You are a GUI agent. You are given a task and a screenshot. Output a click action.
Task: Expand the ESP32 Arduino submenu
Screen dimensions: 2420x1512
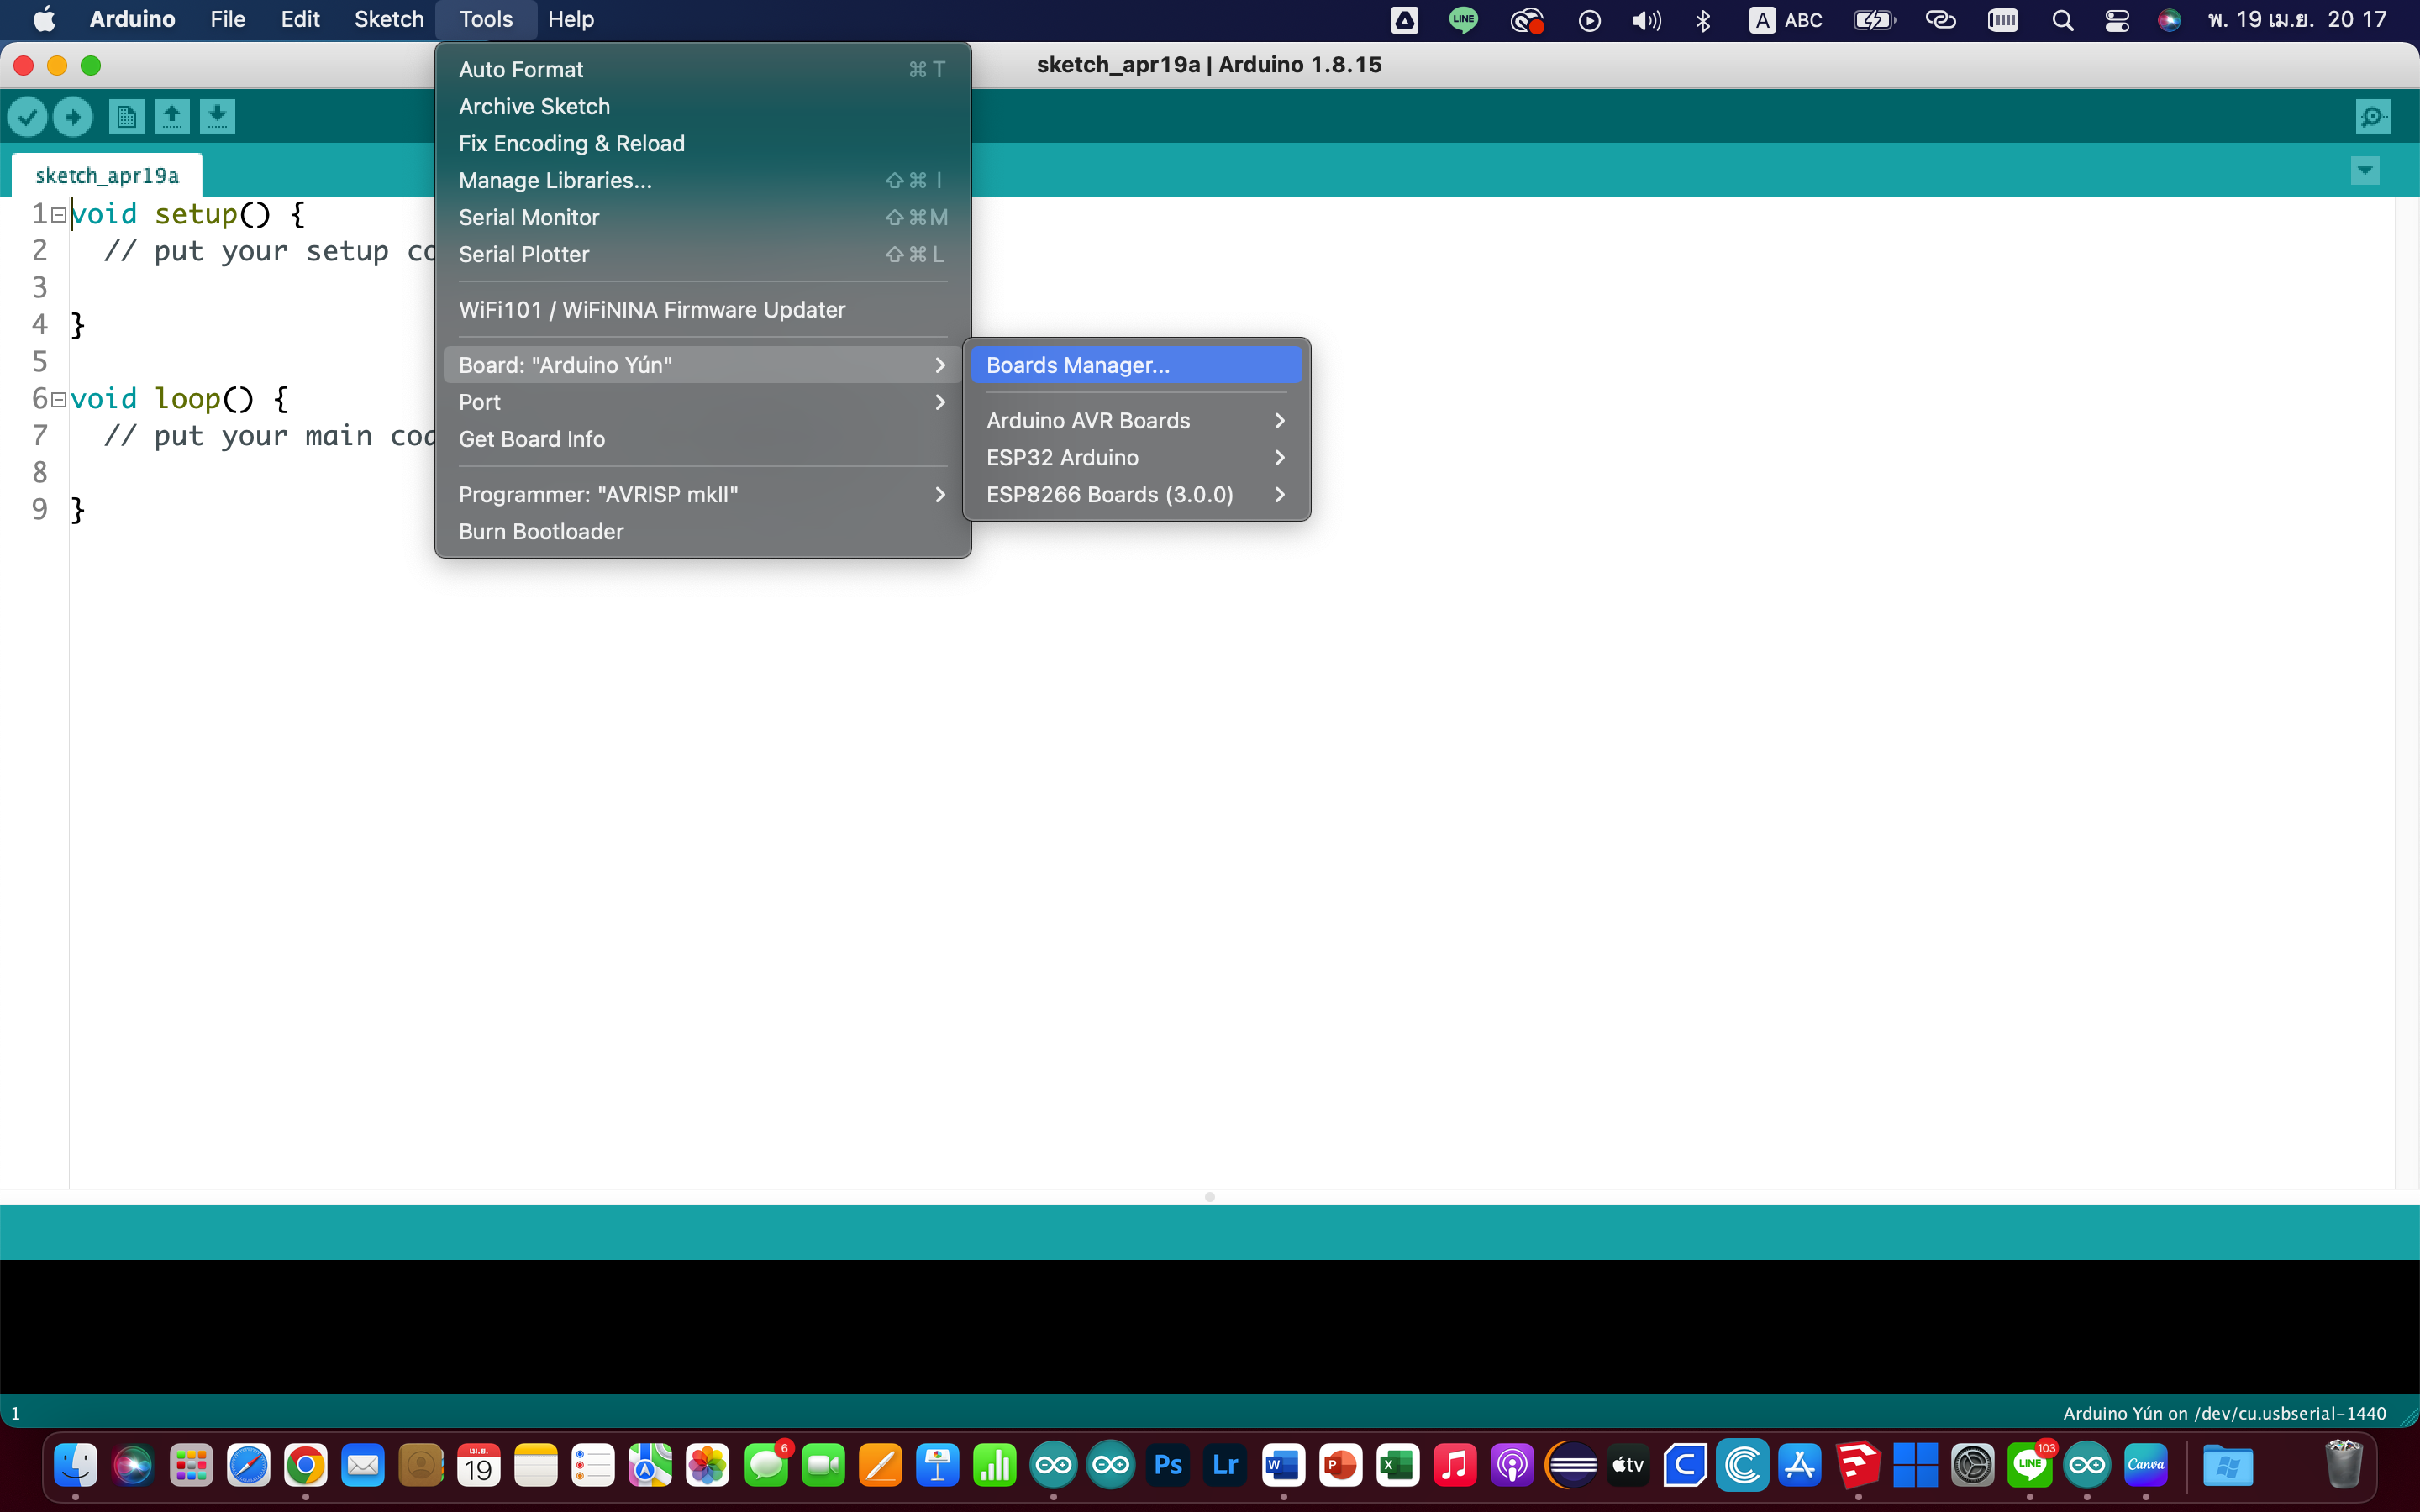tap(1136, 458)
